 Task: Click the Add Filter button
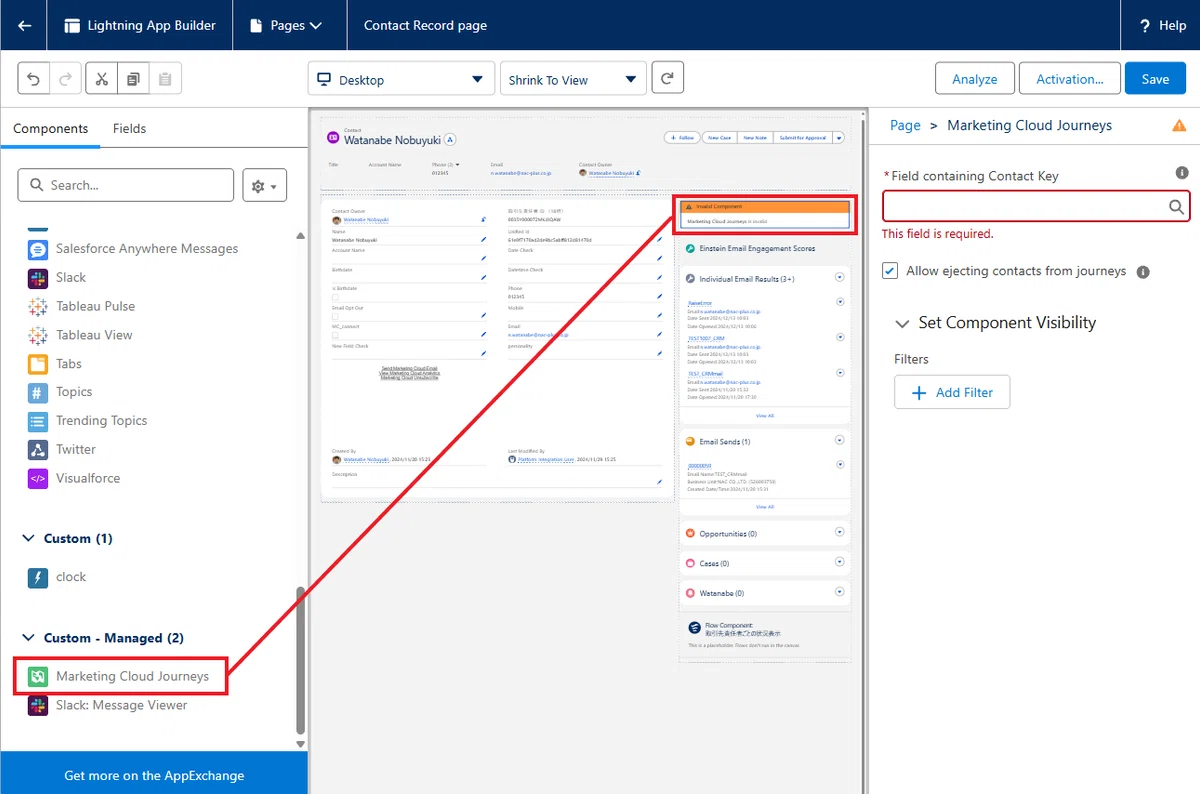coord(952,392)
